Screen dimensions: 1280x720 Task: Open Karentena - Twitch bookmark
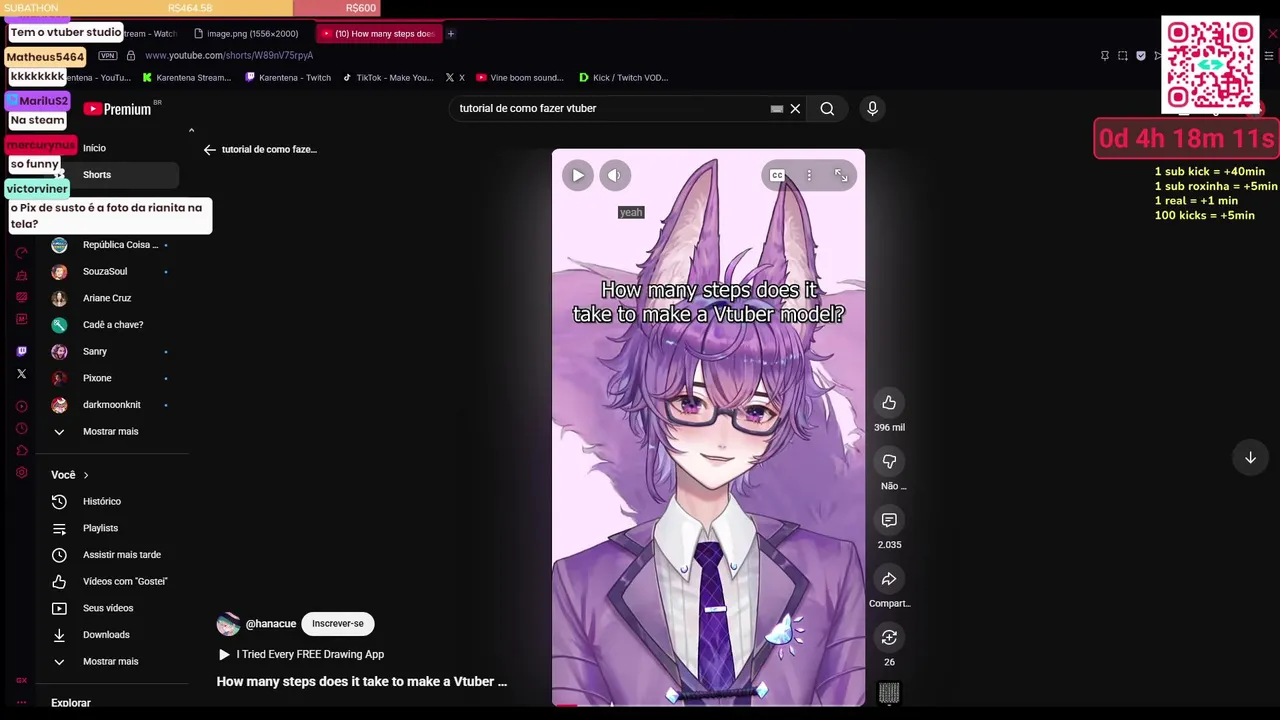[x=288, y=77]
